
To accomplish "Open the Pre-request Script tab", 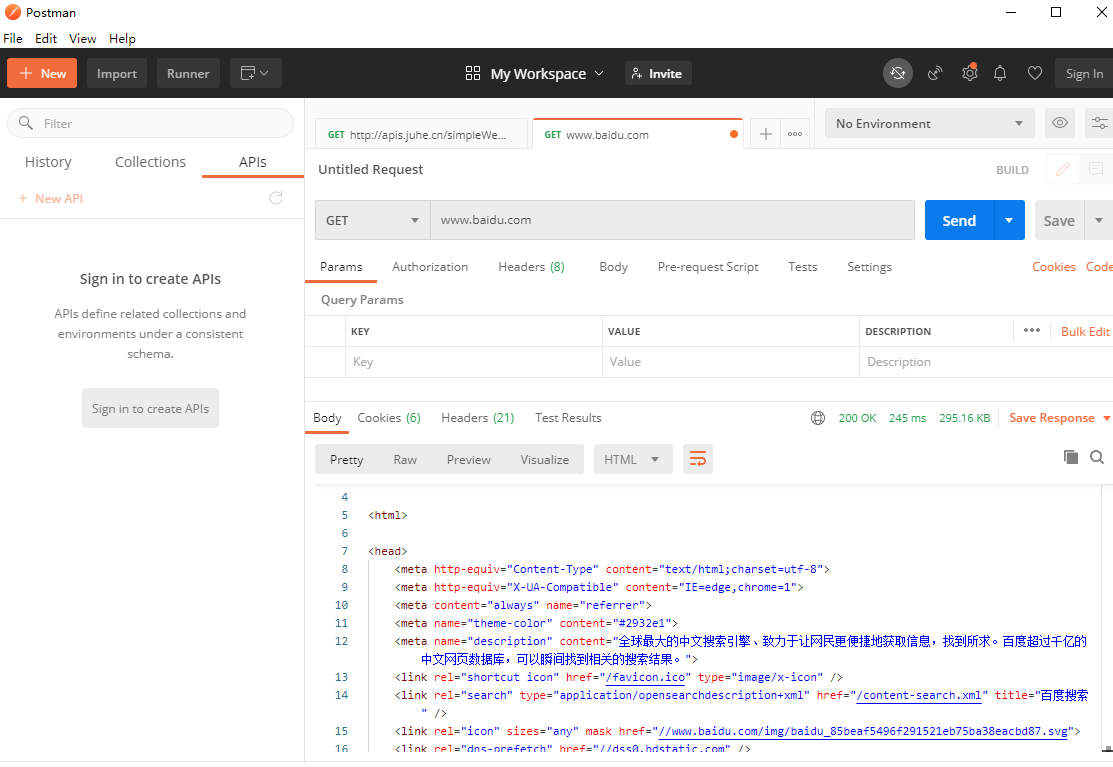I will (x=708, y=267).
